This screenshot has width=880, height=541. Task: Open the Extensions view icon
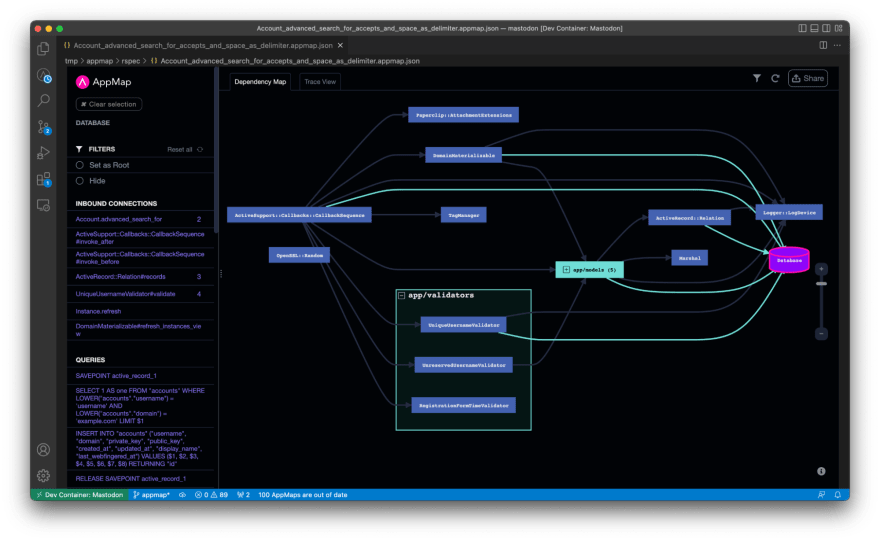(x=44, y=180)
